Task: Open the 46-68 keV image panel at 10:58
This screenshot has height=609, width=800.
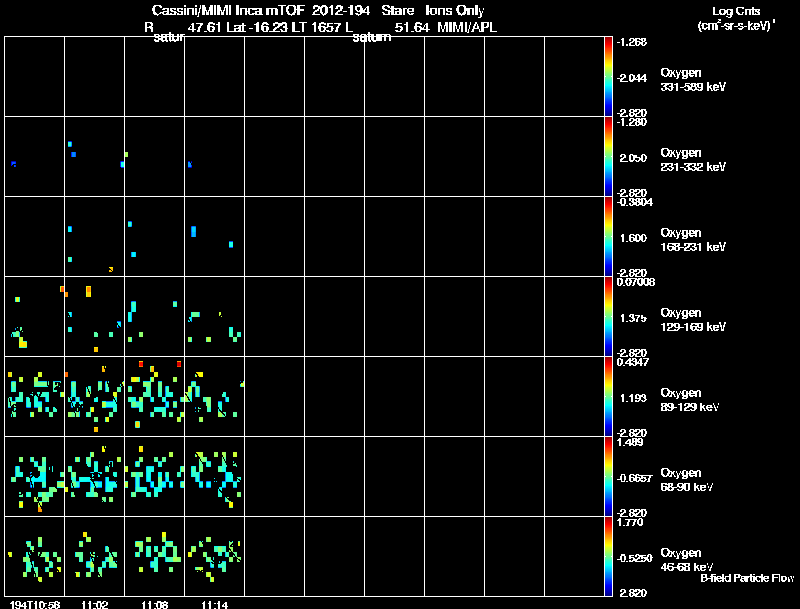Action: pos(35,556)
